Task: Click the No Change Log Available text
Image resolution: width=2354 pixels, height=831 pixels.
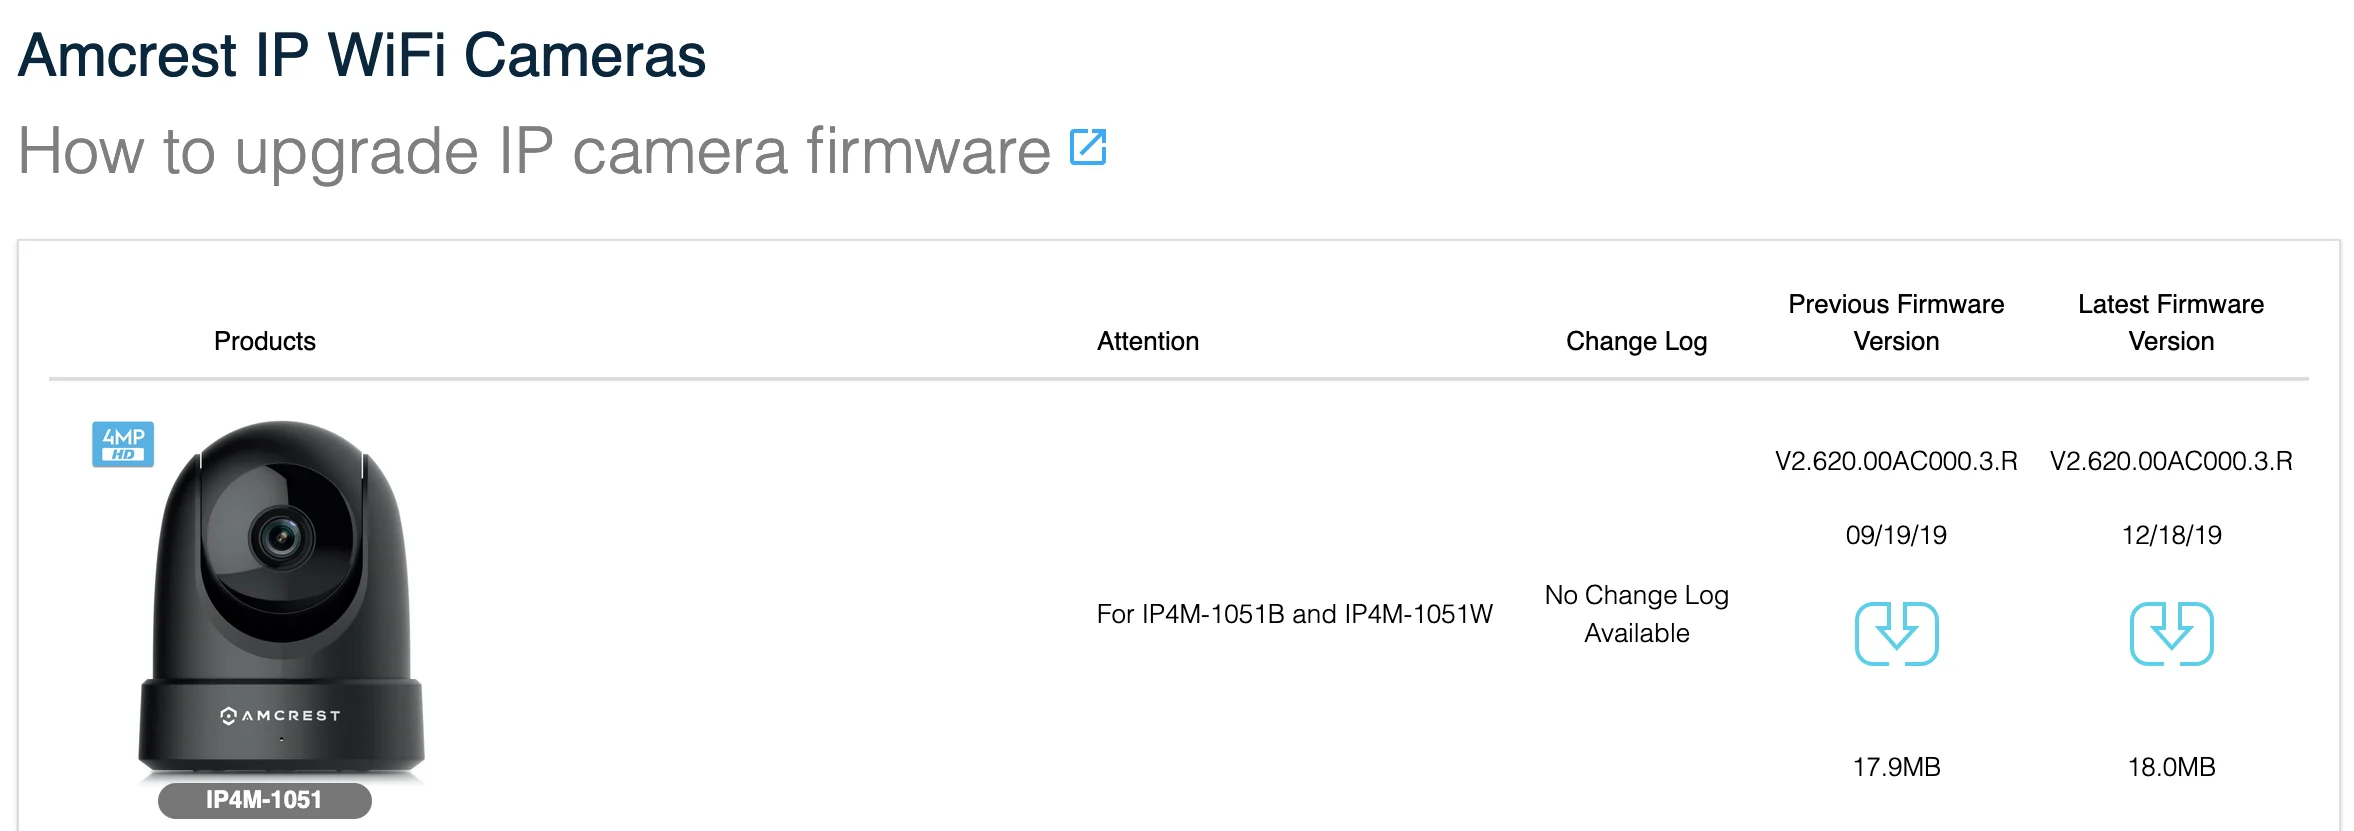Action: [1635, 613]
